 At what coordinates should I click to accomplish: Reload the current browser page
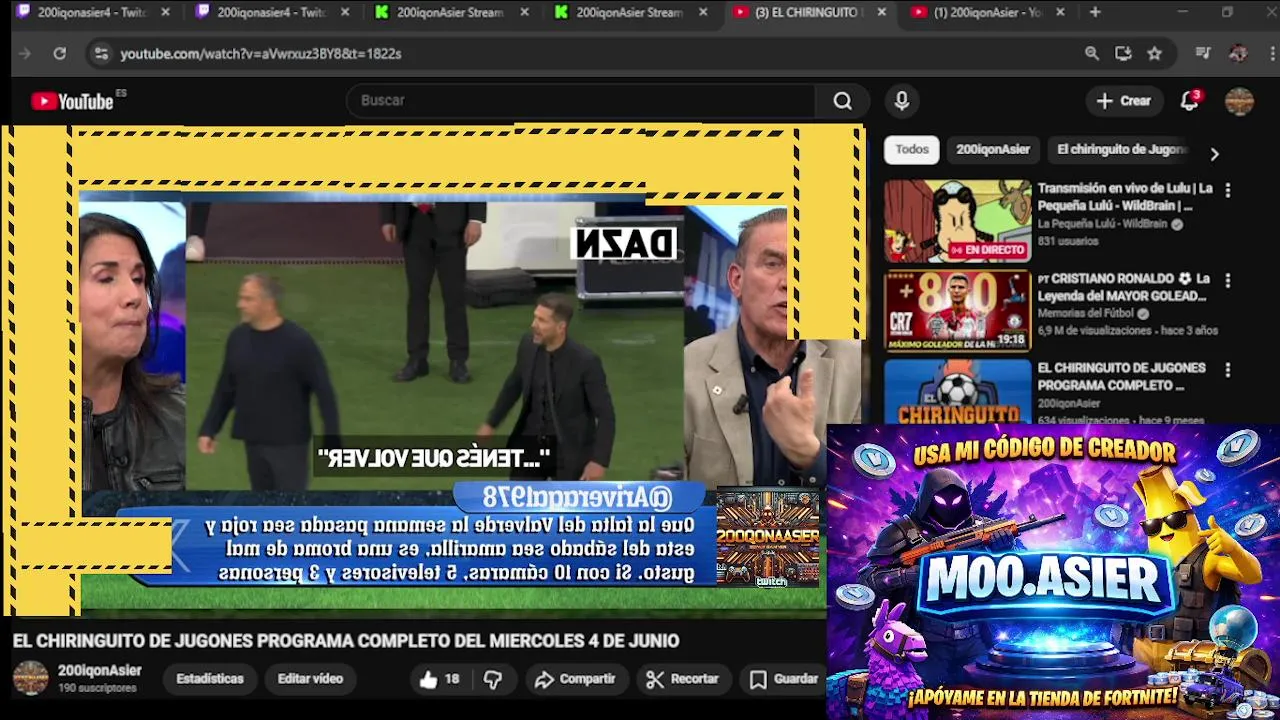(60, 53)
